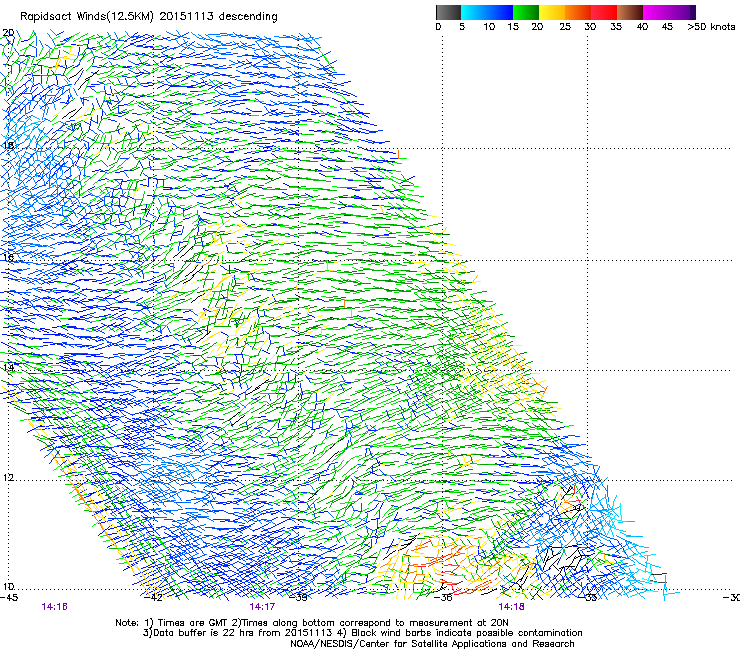This screenshot has height=650, width=740.
Task: Click the legend tick label 40
Action: [x=642, y=27]
